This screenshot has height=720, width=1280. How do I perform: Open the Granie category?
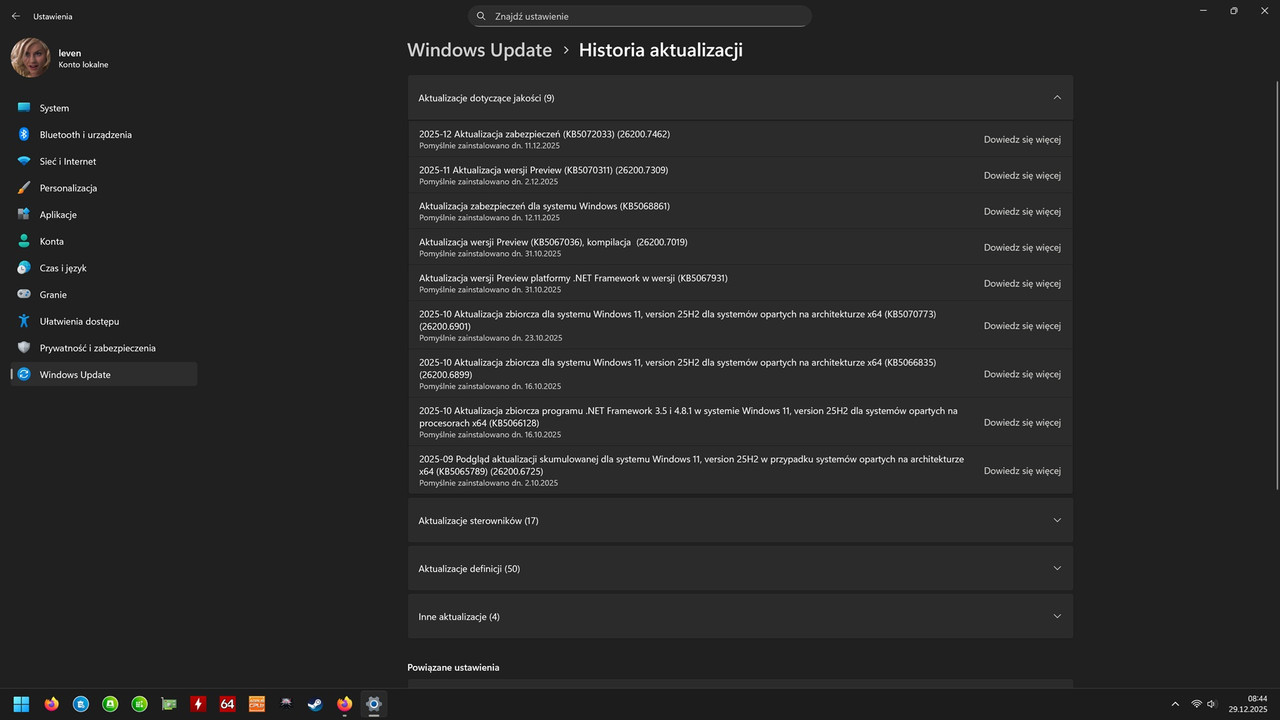pyautogui.click(x=104, y=294)
